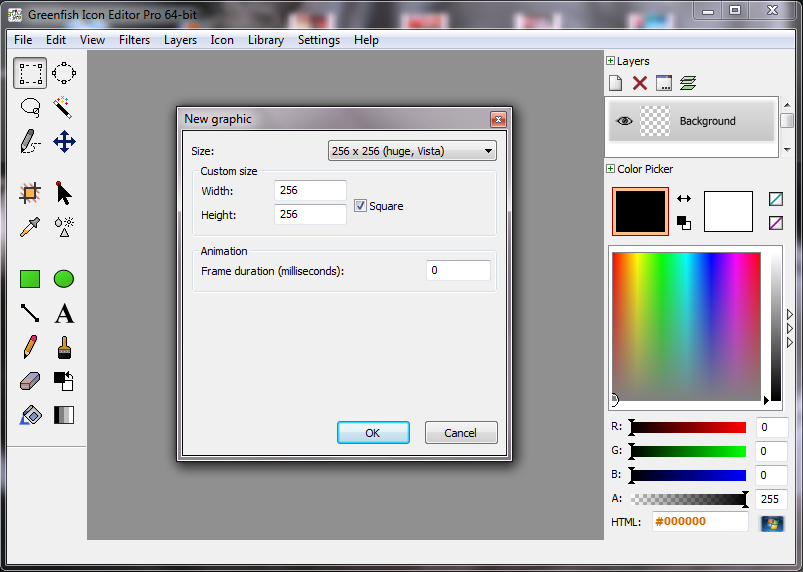
Task: Select the Pencil select tool
Action: point(30,141)
